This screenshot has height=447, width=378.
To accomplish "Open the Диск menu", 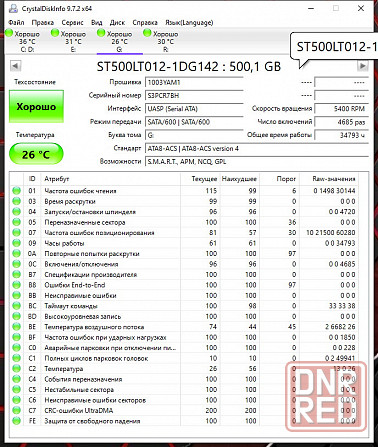I will 117,22.
